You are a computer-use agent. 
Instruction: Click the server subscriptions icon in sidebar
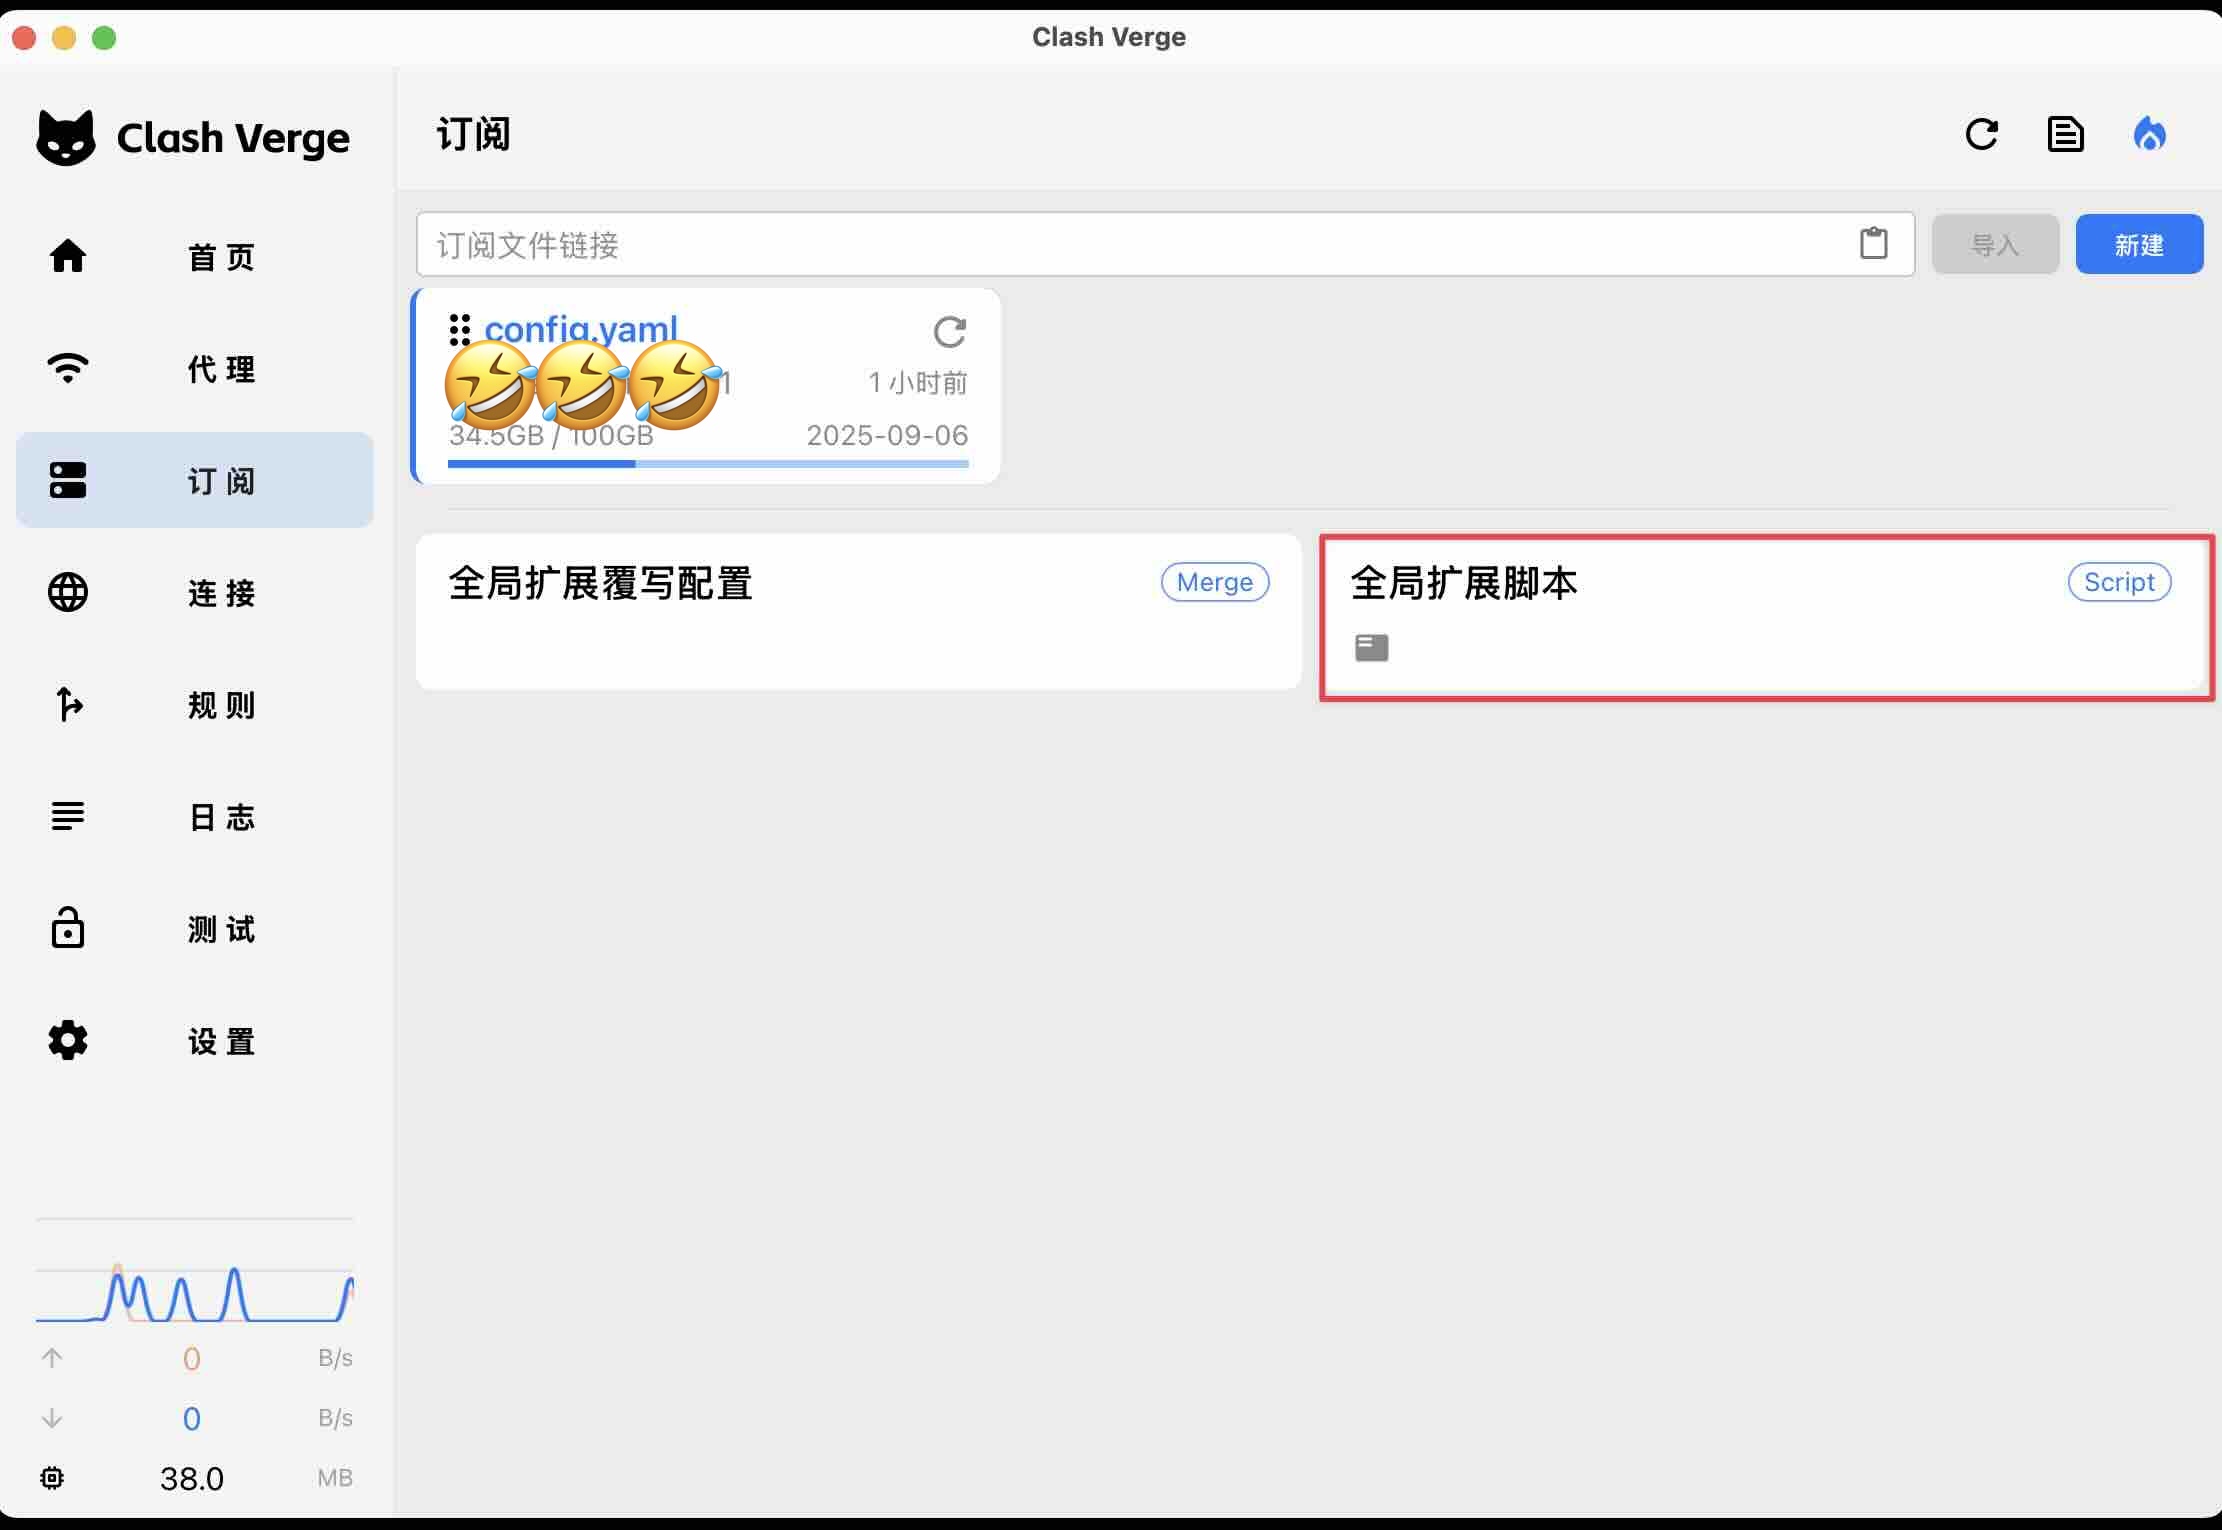68,480
